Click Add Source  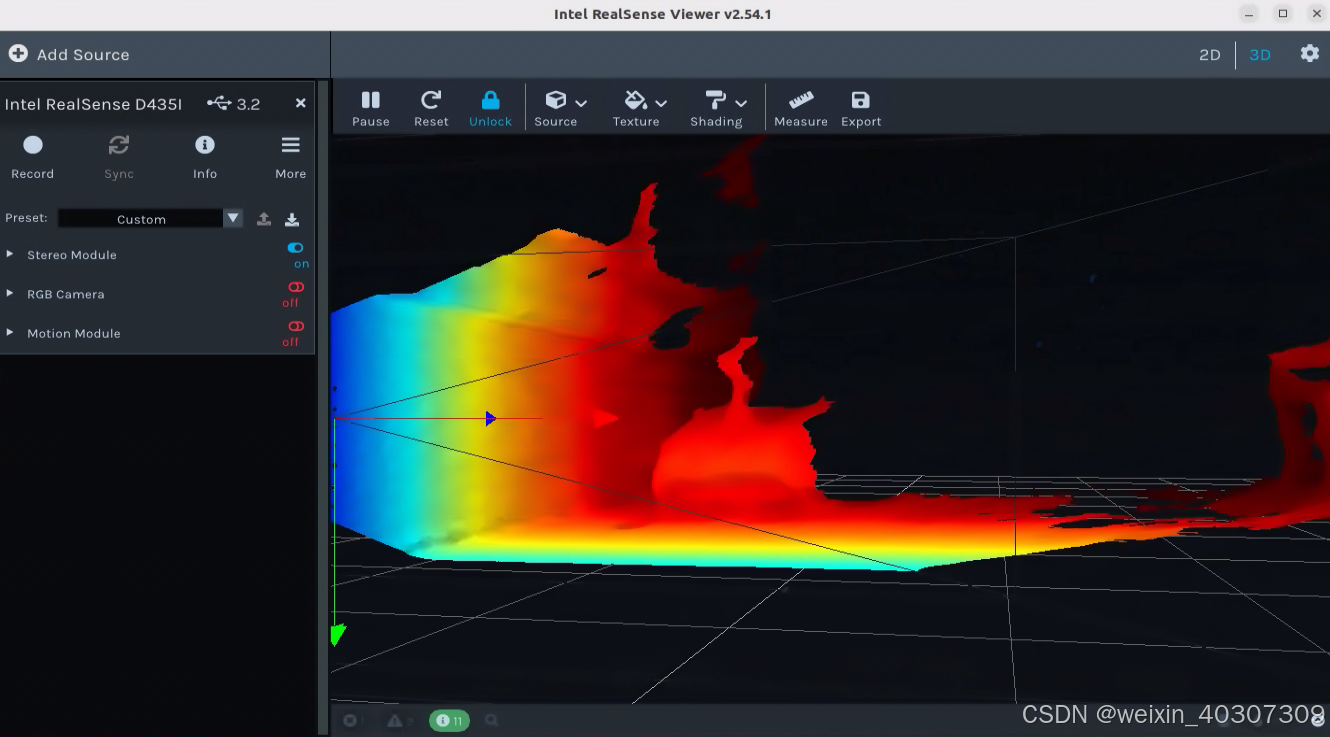click(x=69, y=54)
